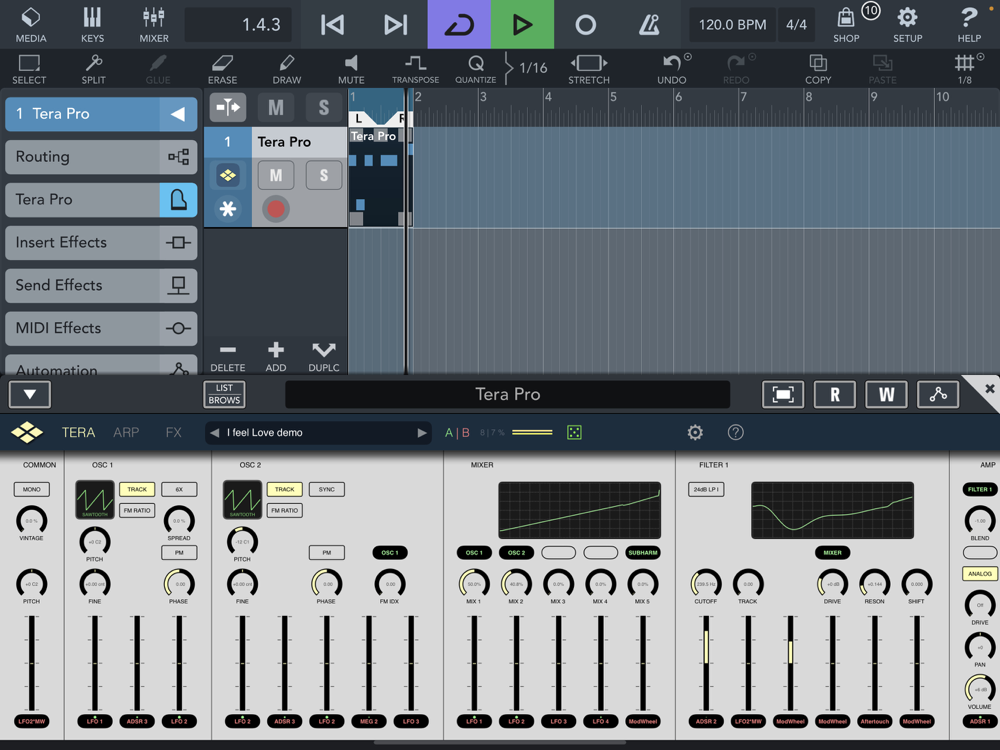Image resolution: width=1000 pixels, height=750 pixels.
Task: Enable the metronome
Action: click(649, 25)
